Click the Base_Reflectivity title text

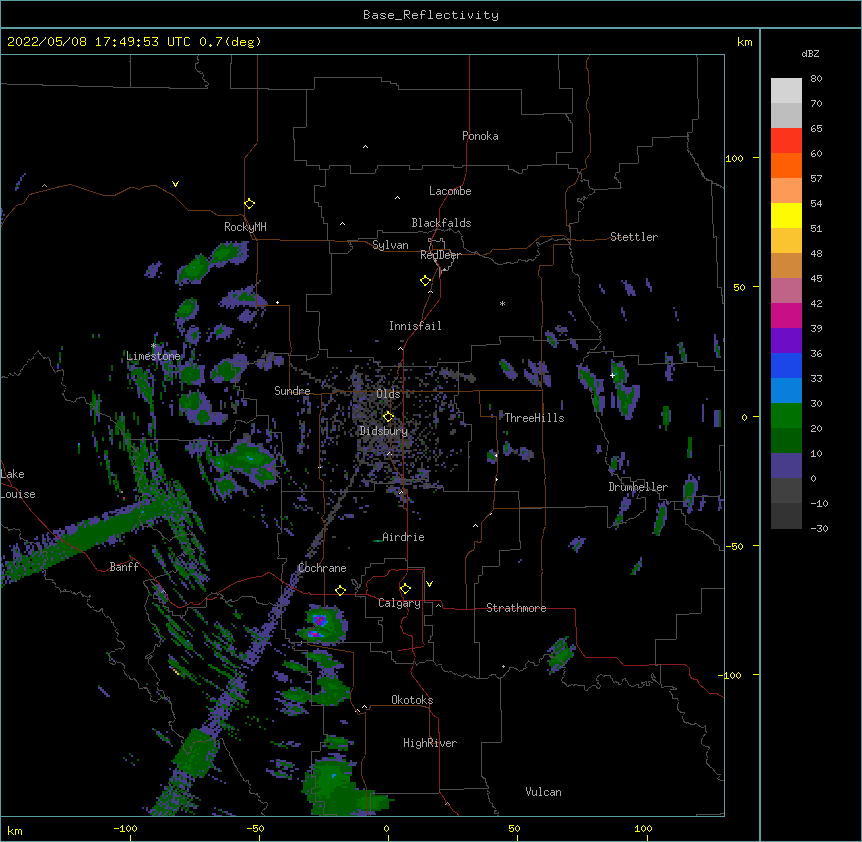pos(431,15)
